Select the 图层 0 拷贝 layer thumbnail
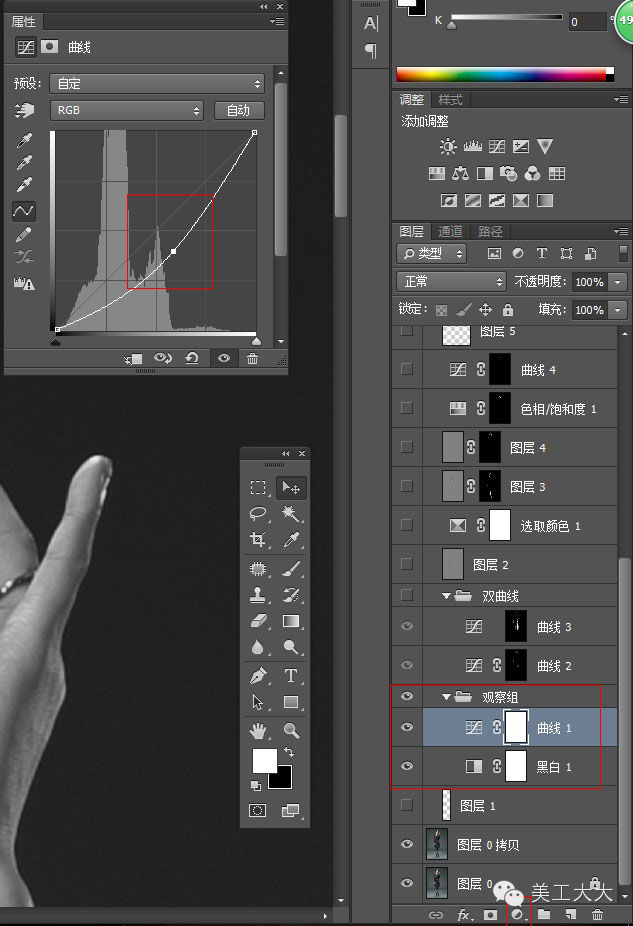 (x=436, y=844)
